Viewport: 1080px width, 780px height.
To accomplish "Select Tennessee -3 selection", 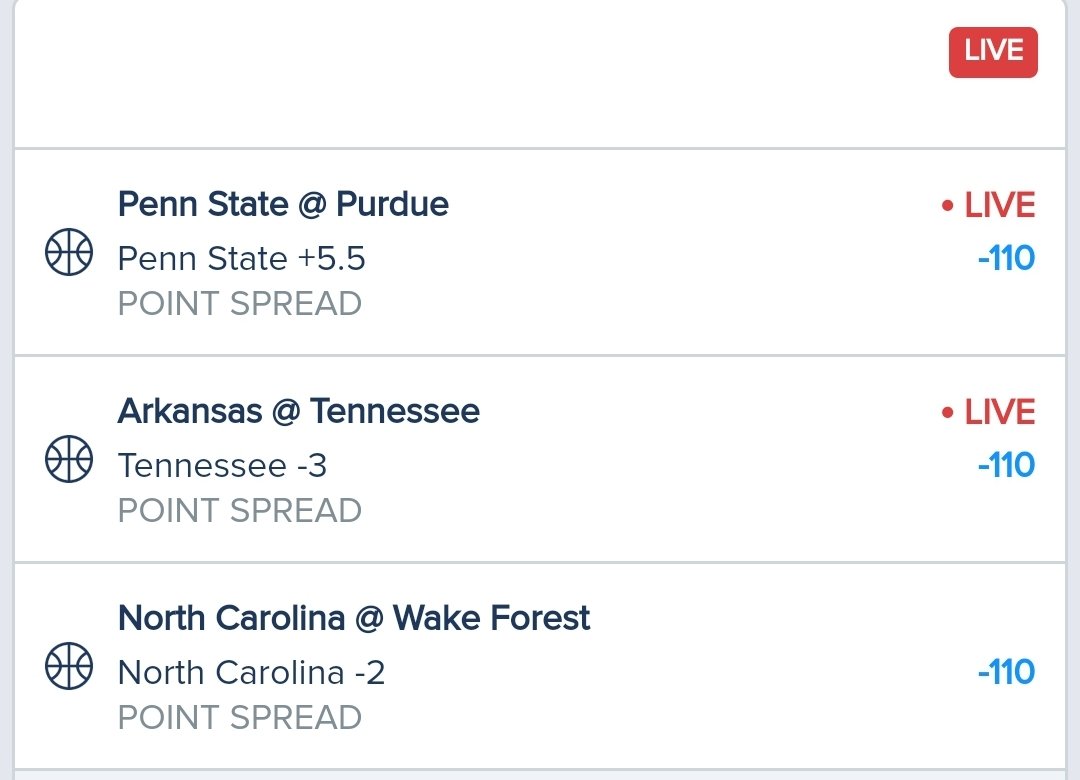I will 222,466.
